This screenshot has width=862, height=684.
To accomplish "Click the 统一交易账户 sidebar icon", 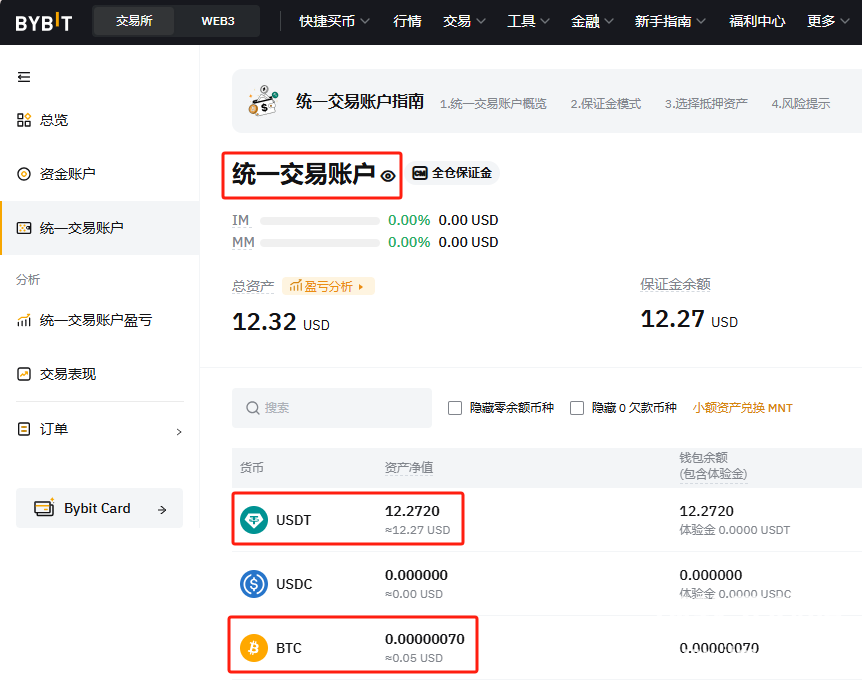I will [24, 228].
